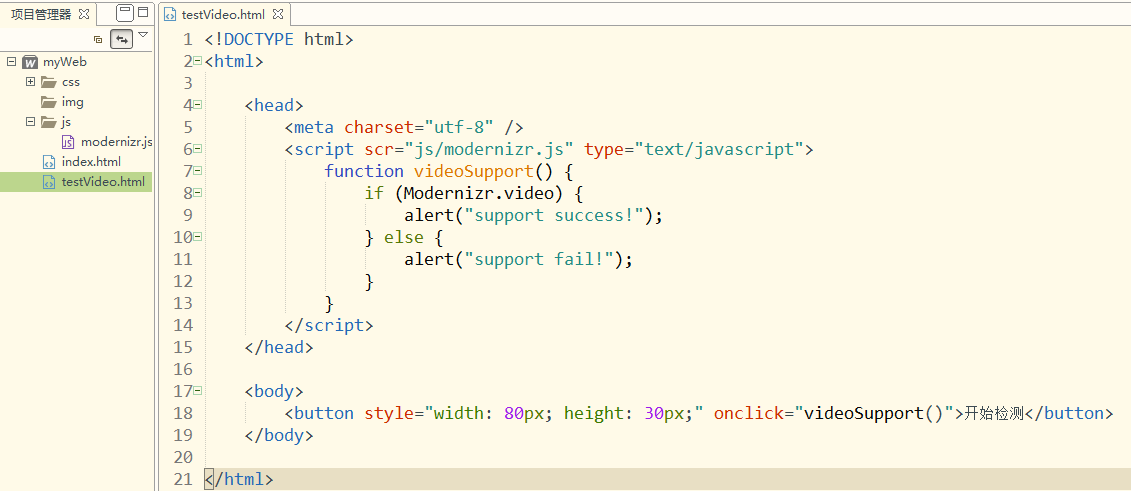1131x491 pixels.
Task: Maximize the project manager panel
Action: point(143,12)
